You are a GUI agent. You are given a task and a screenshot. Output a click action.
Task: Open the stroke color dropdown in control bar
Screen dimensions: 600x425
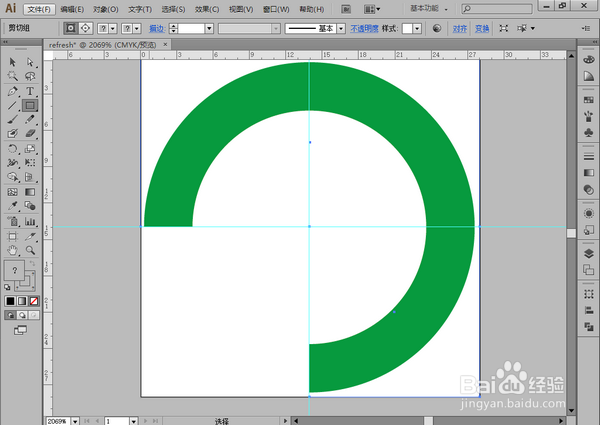(137, 28)
